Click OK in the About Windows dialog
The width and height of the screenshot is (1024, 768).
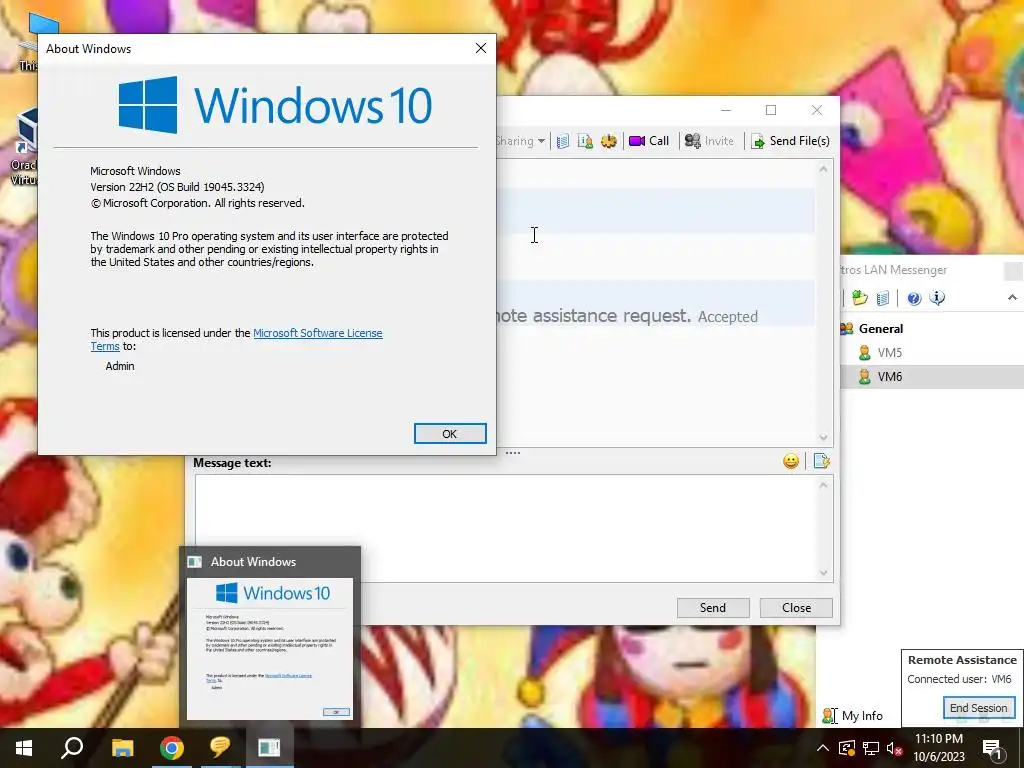point(450,434)
